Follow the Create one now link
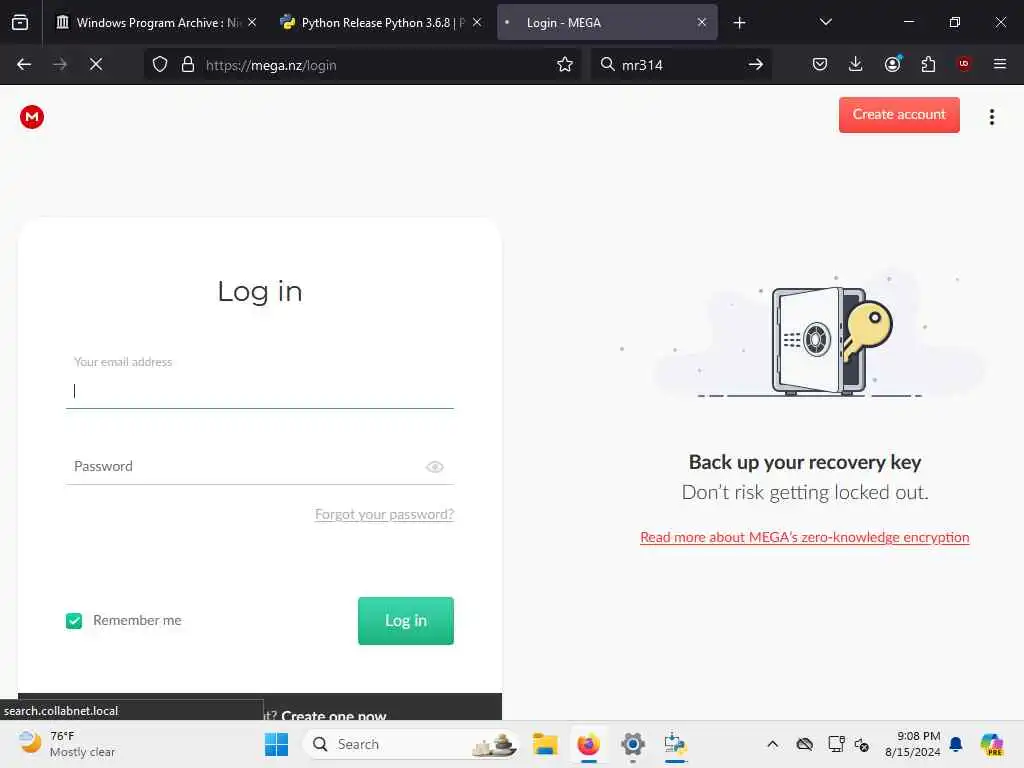The width and height of the screenshot is (1024, 768). [334, 715]
